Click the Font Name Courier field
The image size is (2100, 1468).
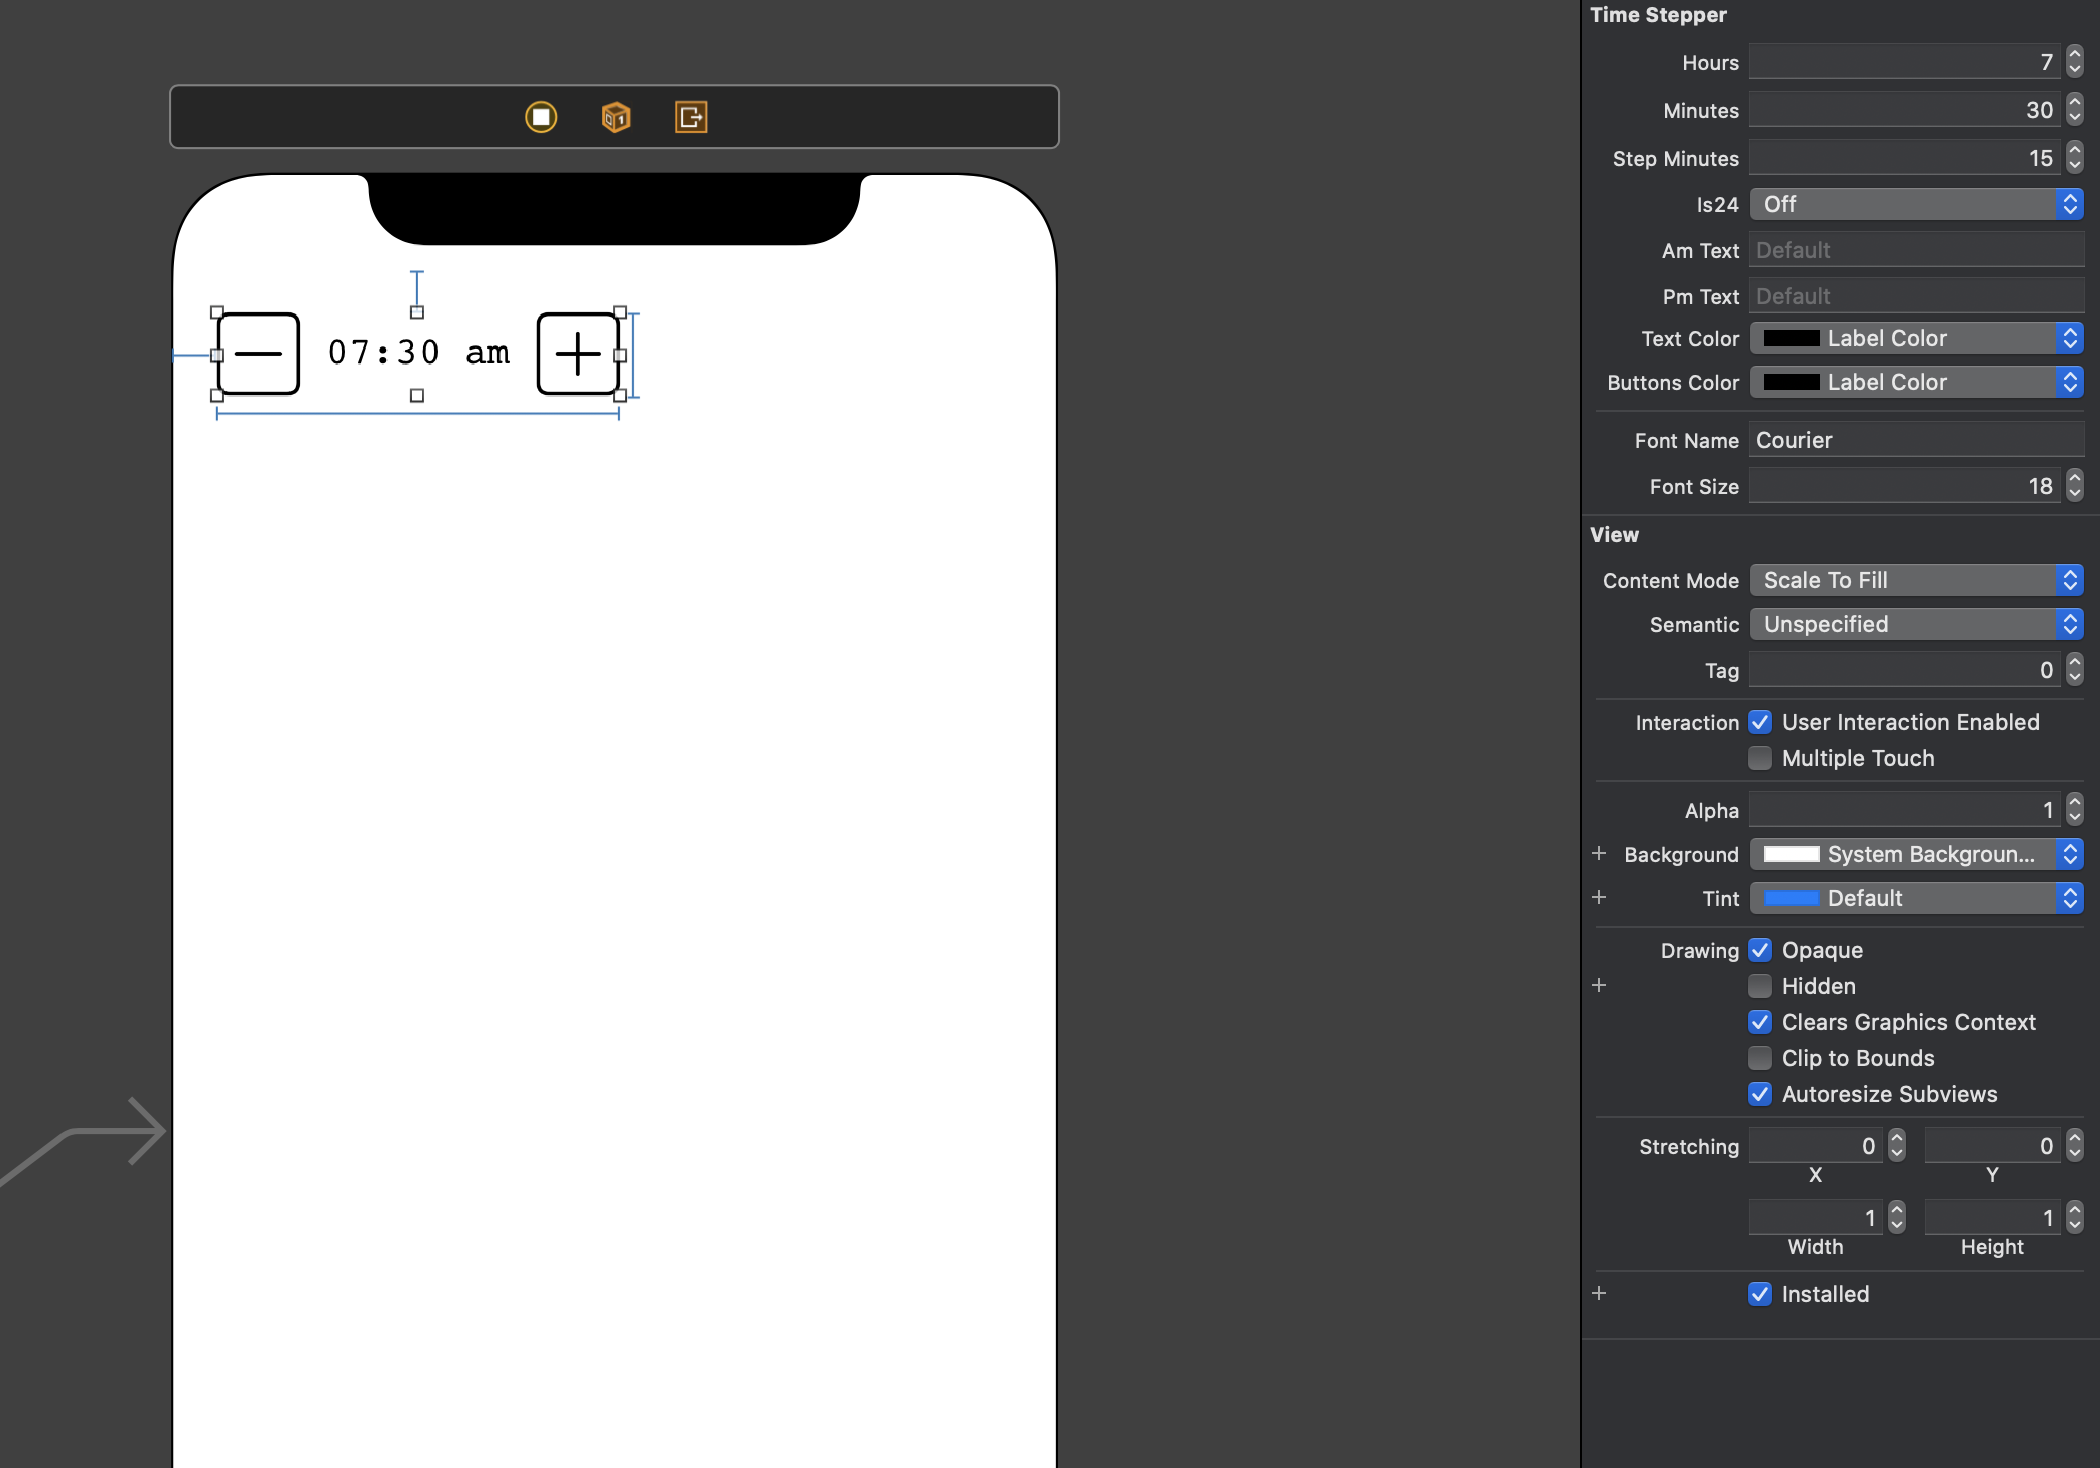(1915, 440)
